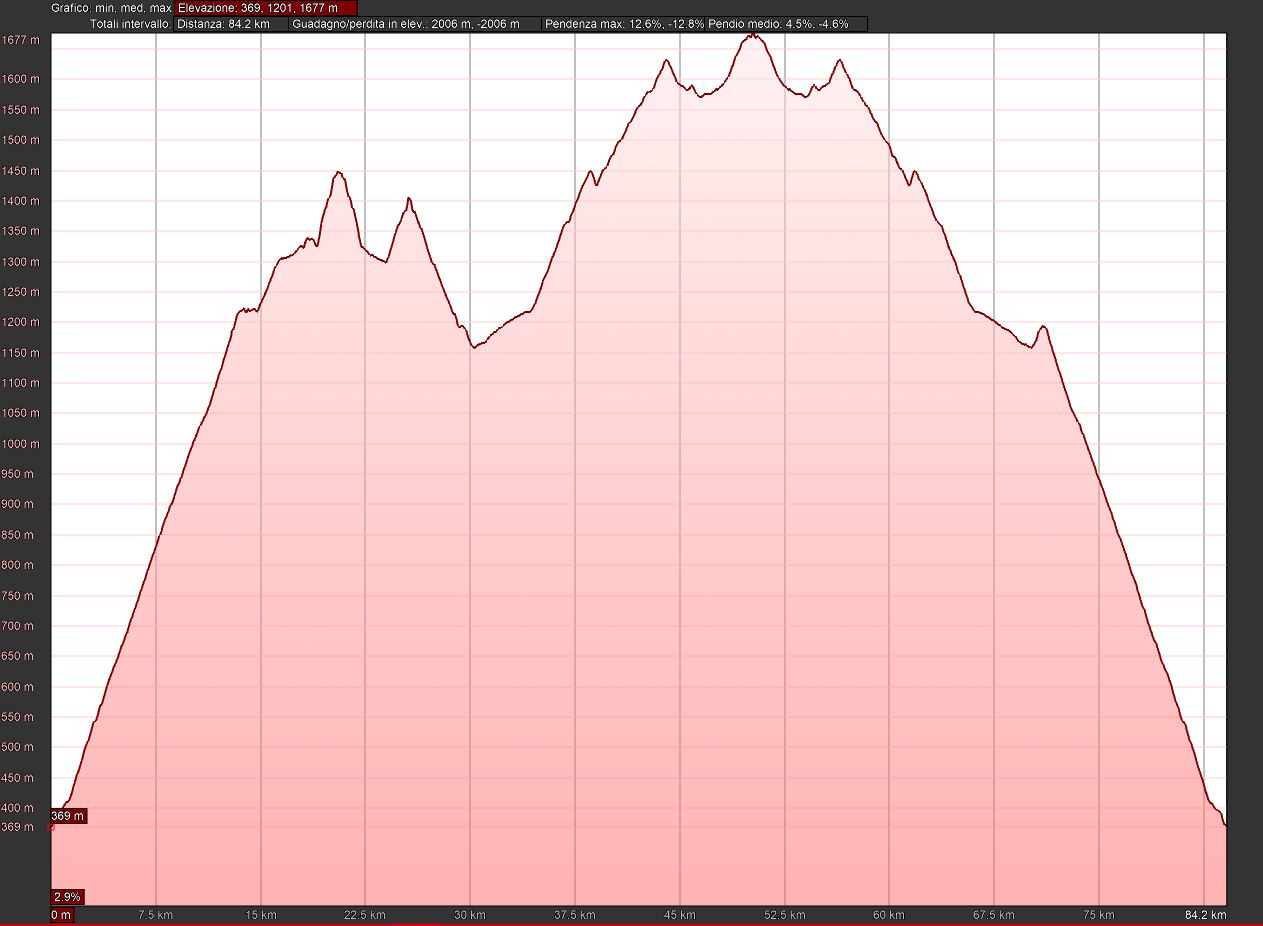1263x926 pixels.
Task: Click the 369 m minimum axis label
Action: 18,827
